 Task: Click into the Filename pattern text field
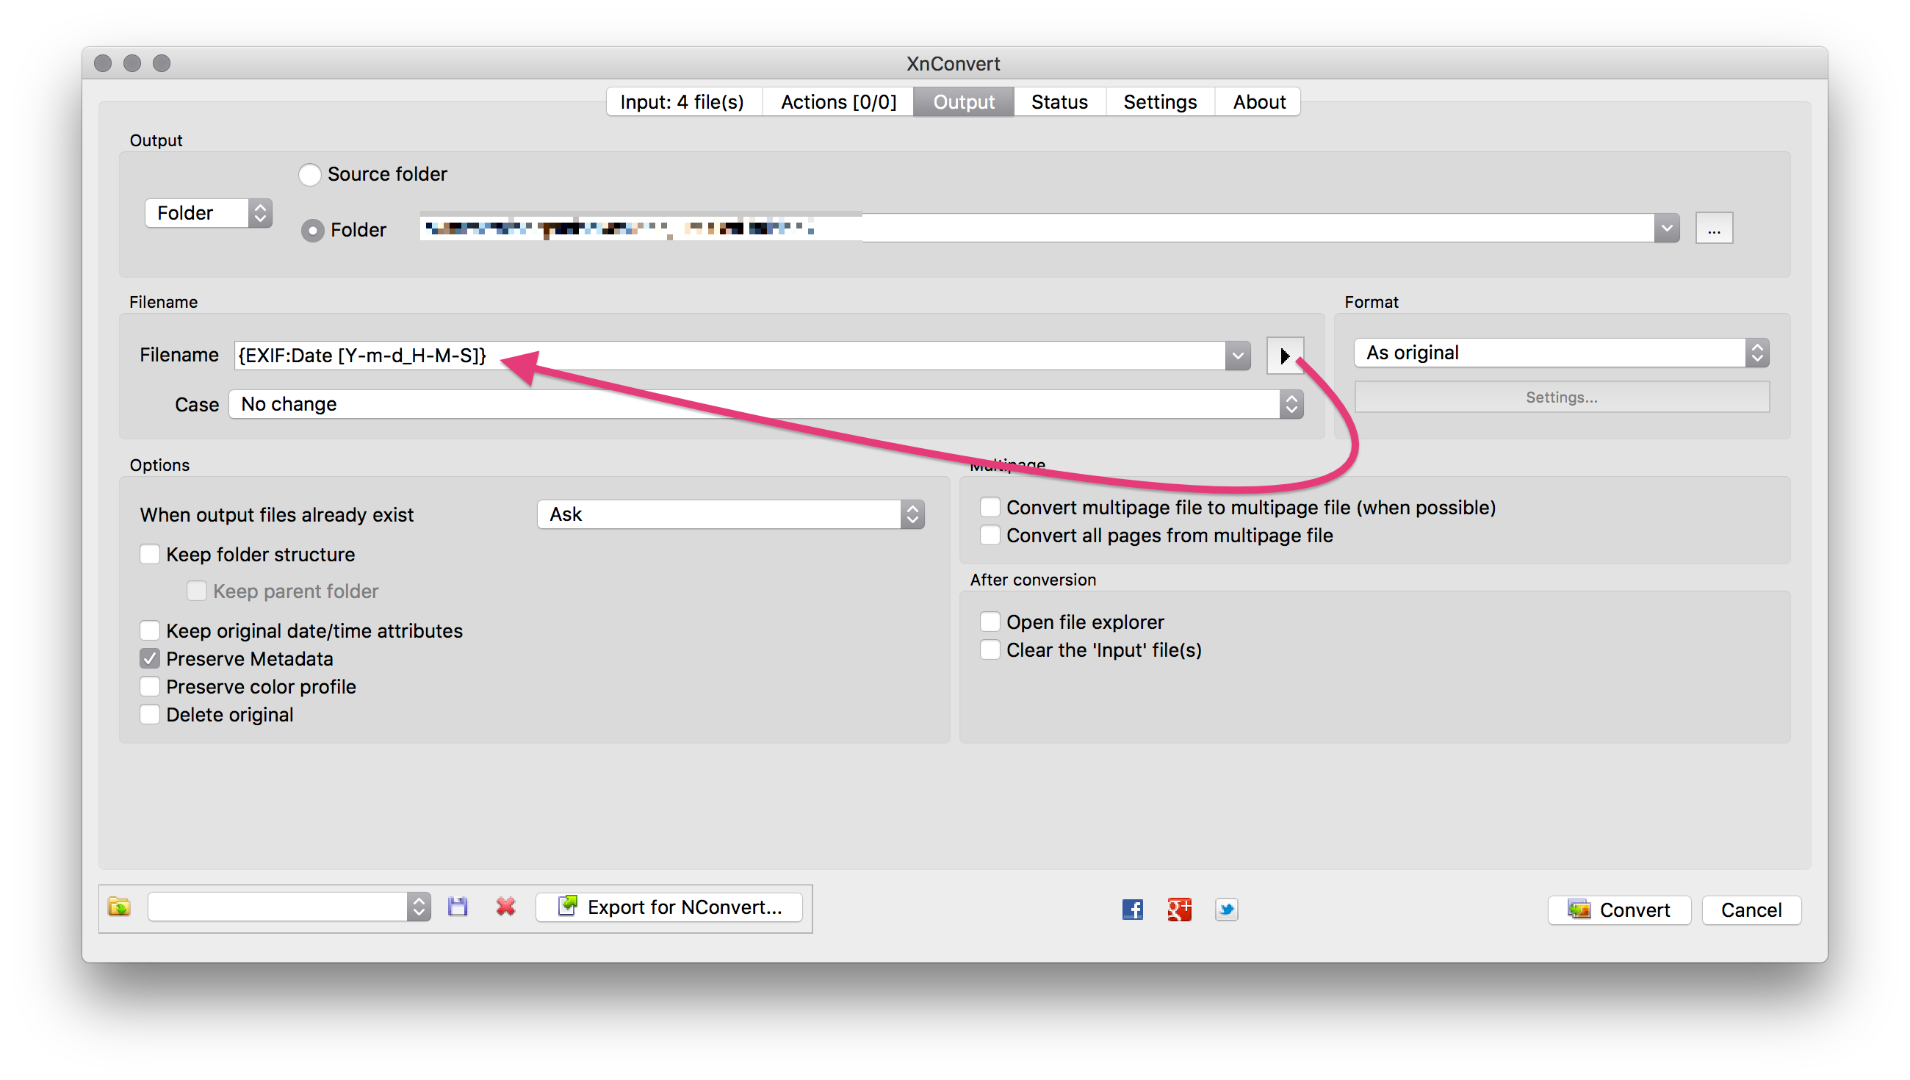click(x=730, y=356)
